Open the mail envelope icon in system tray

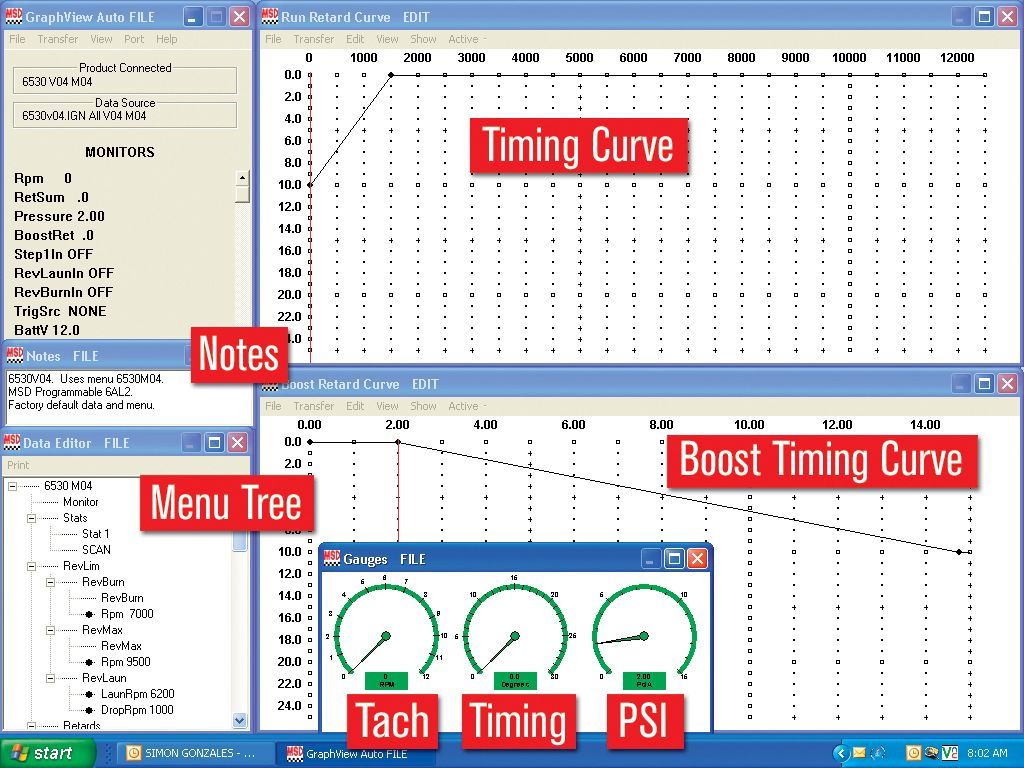point(858,753)
